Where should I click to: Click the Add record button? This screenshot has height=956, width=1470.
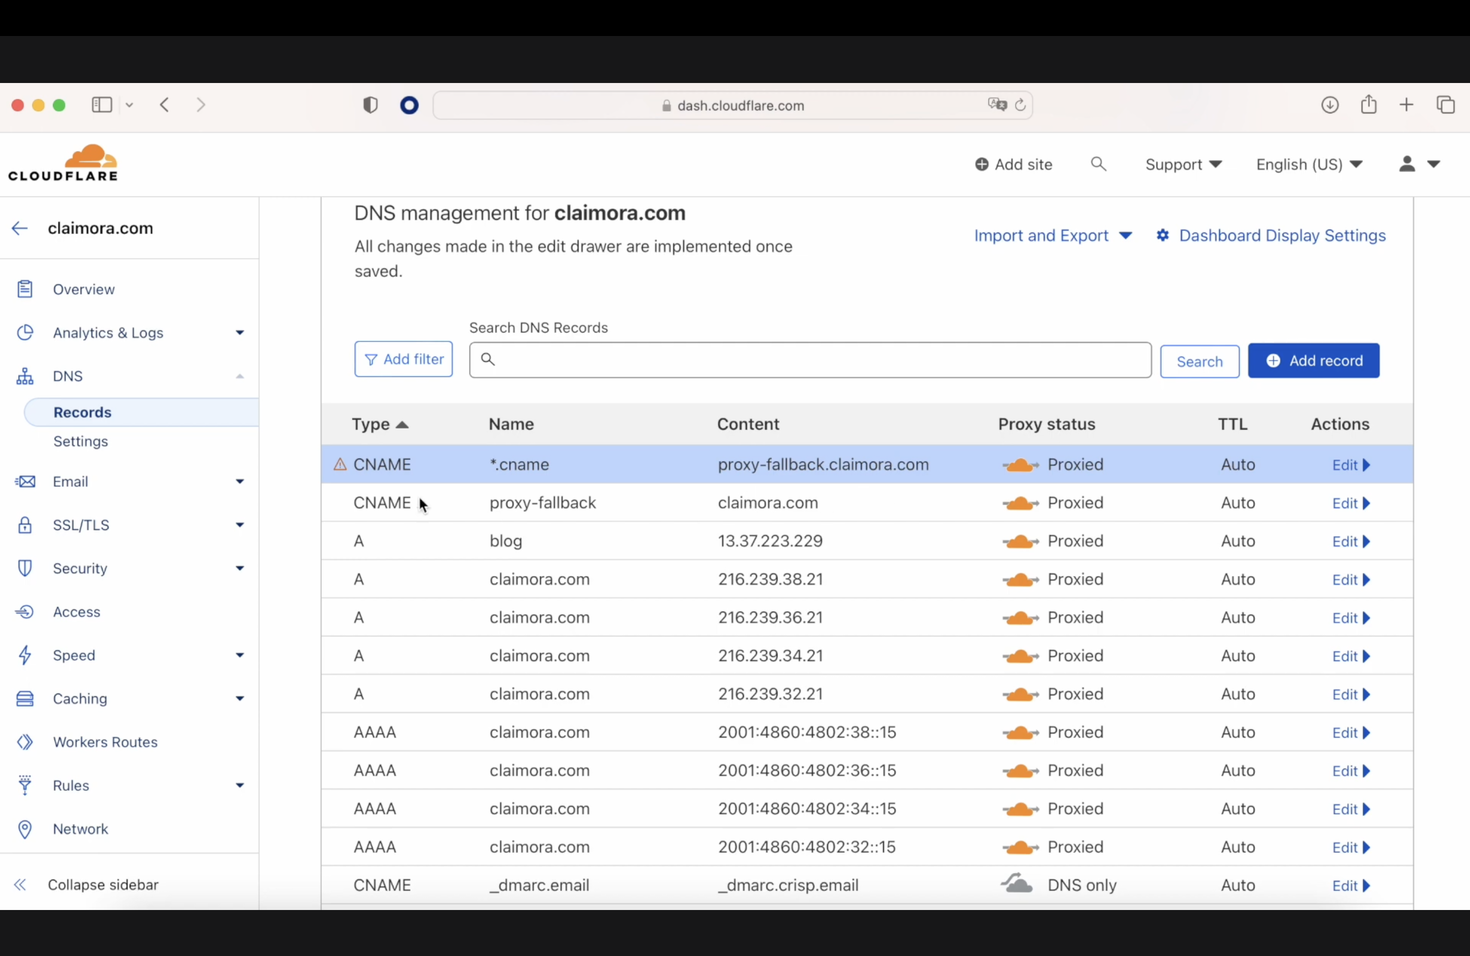pyautogui.click(x=1313, y=361)
